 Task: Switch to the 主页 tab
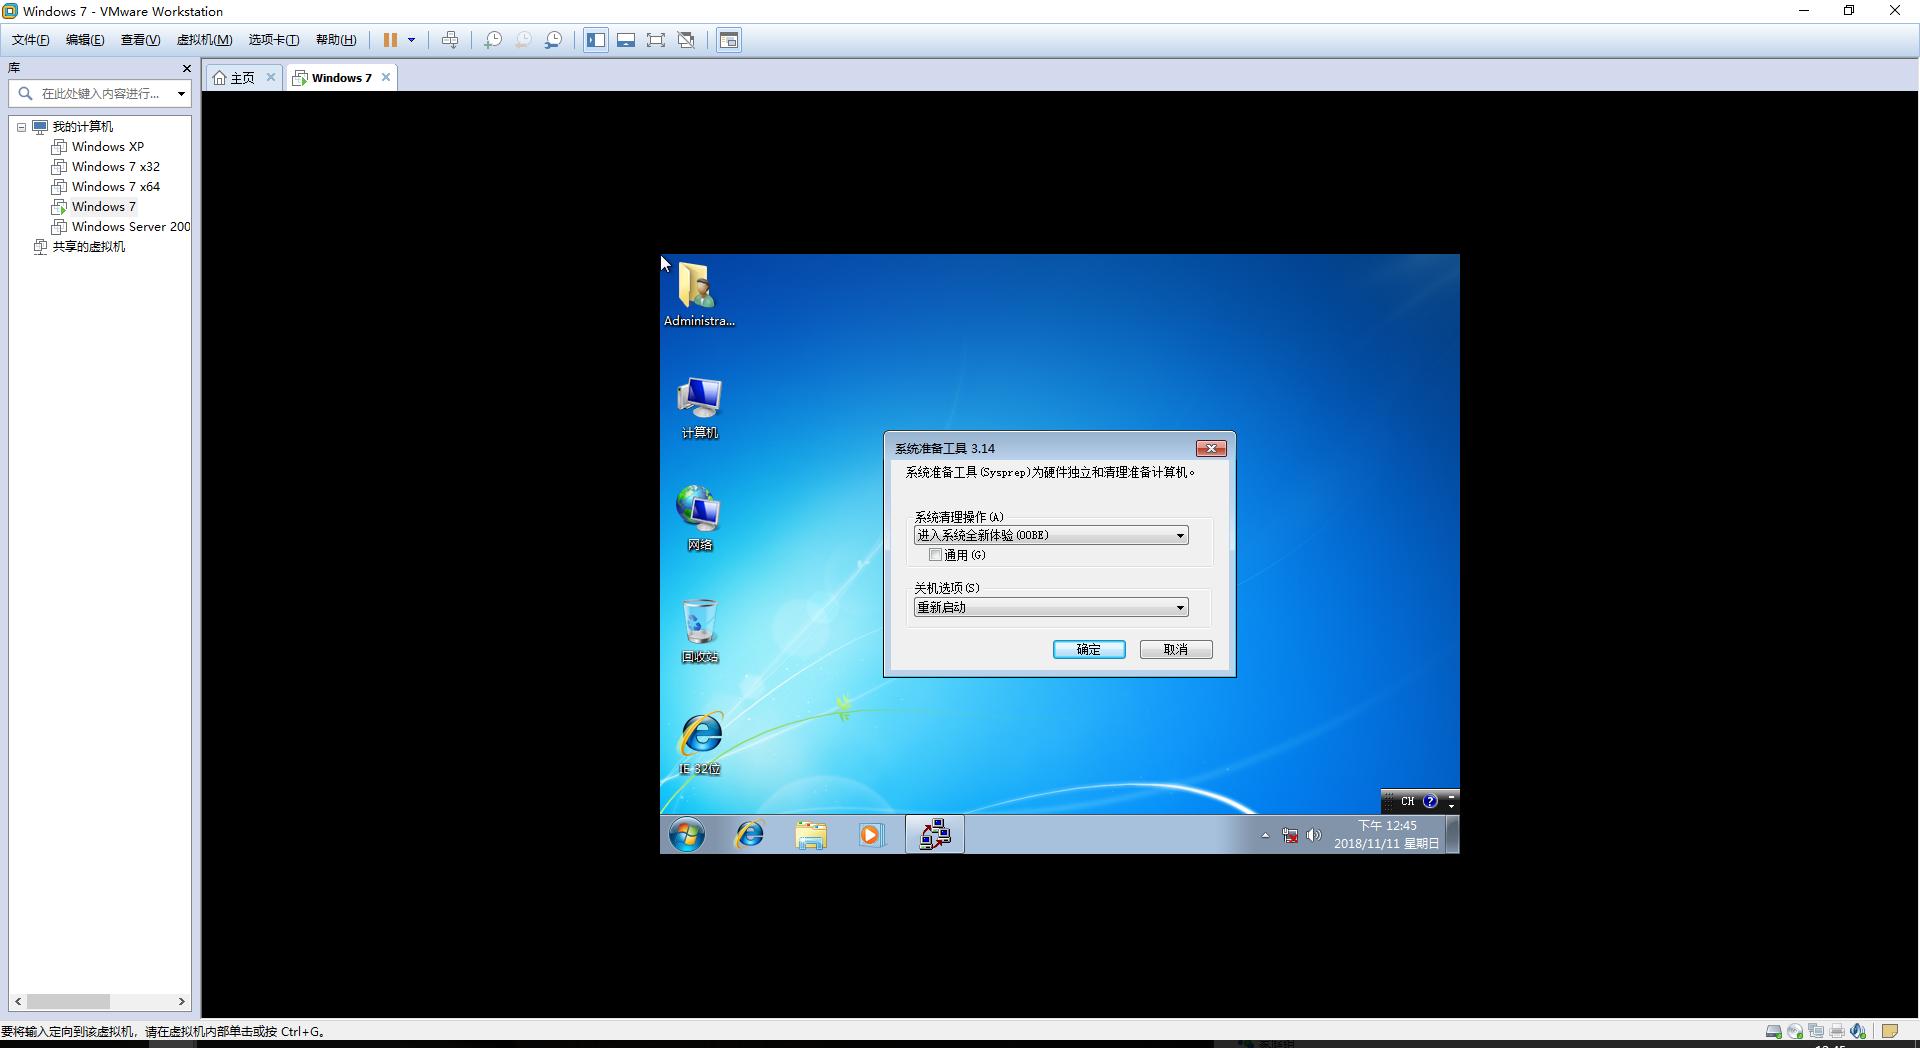point(240,77)
